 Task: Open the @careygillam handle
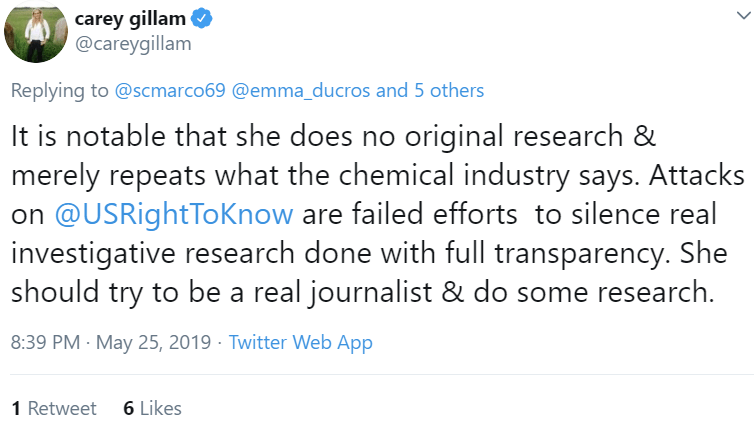(x=133, y=44)
